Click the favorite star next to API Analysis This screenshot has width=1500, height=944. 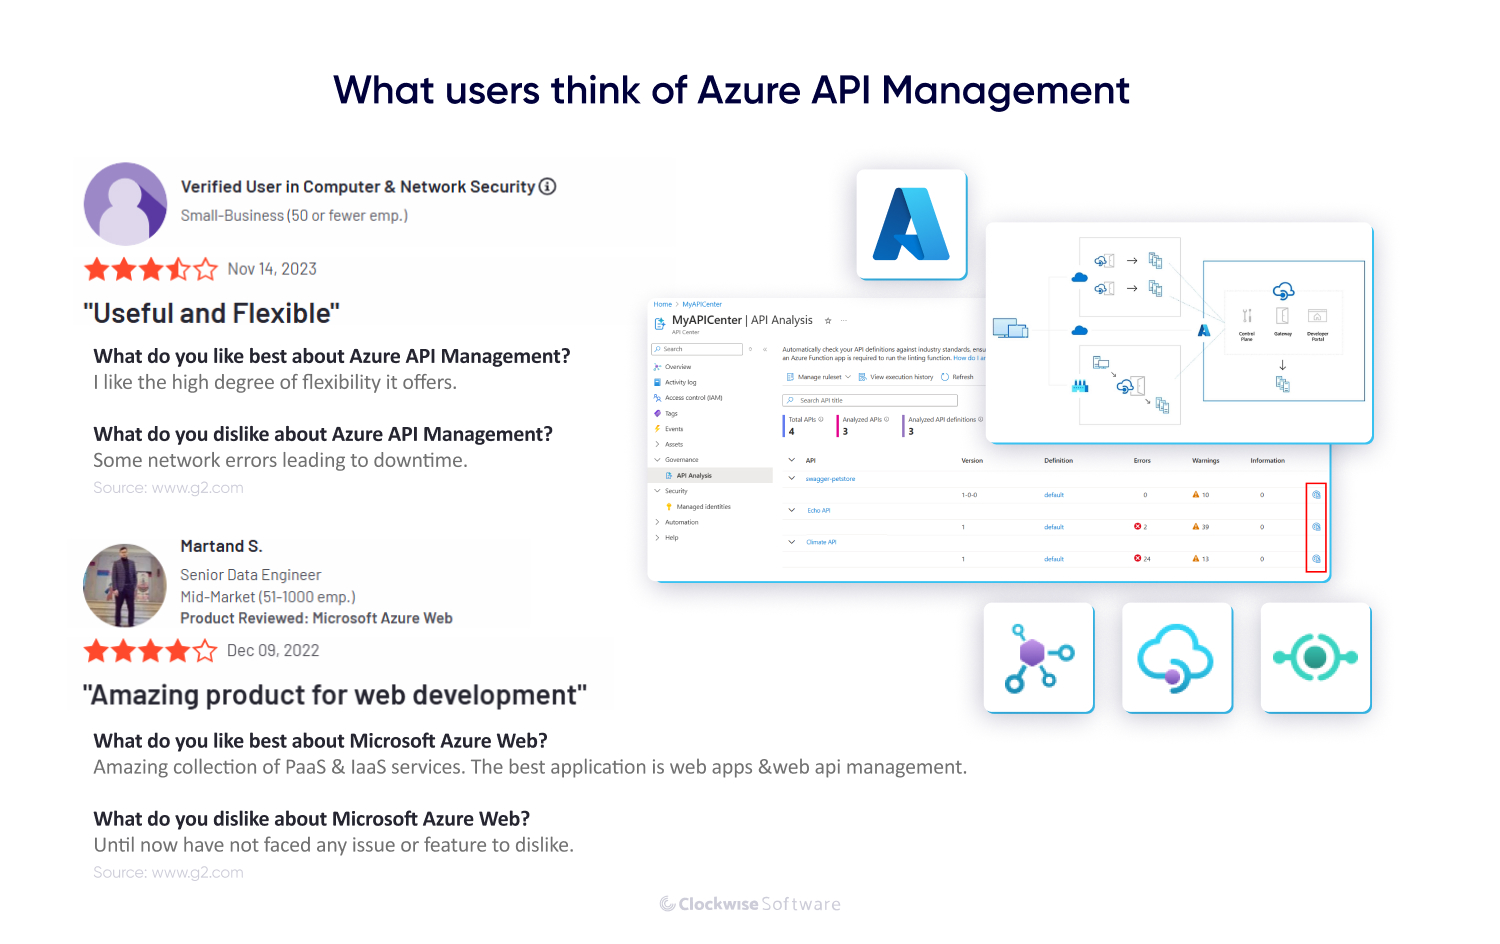pos(828,321)
